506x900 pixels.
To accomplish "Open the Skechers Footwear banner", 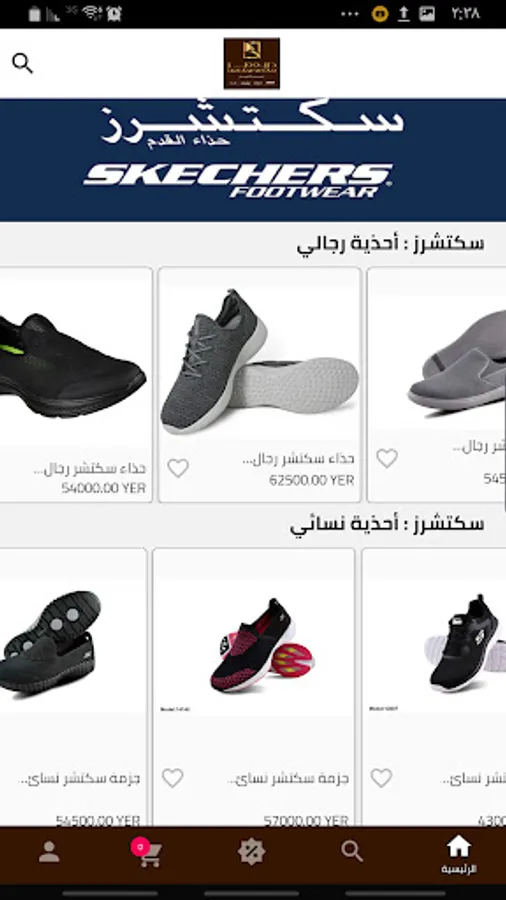I will [x=253, y=160].
